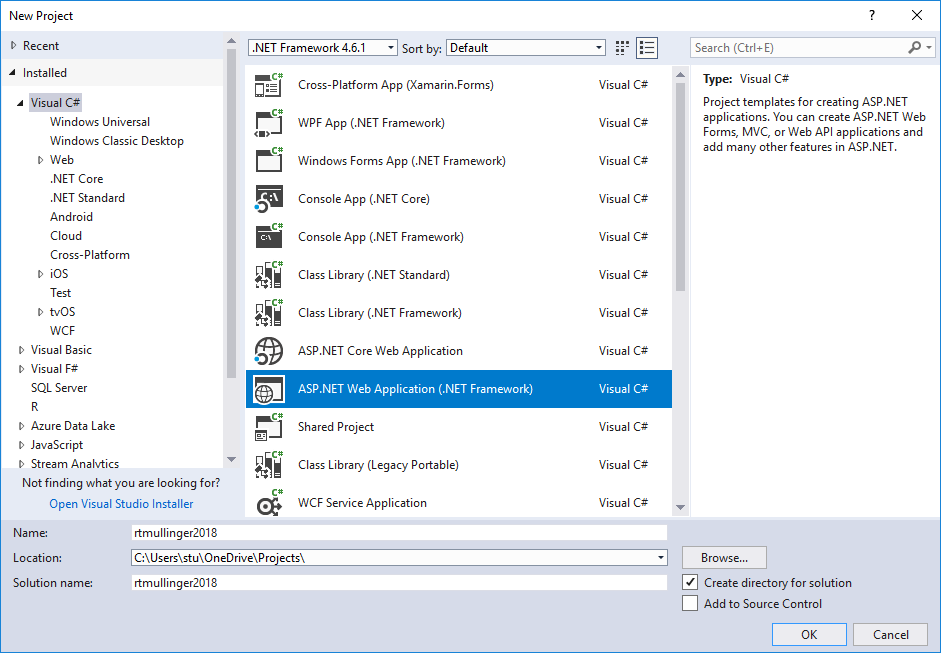Collapse the Visual C# tree node
Viewport: 941px width, 653px height.
click(x=20, y=103)
